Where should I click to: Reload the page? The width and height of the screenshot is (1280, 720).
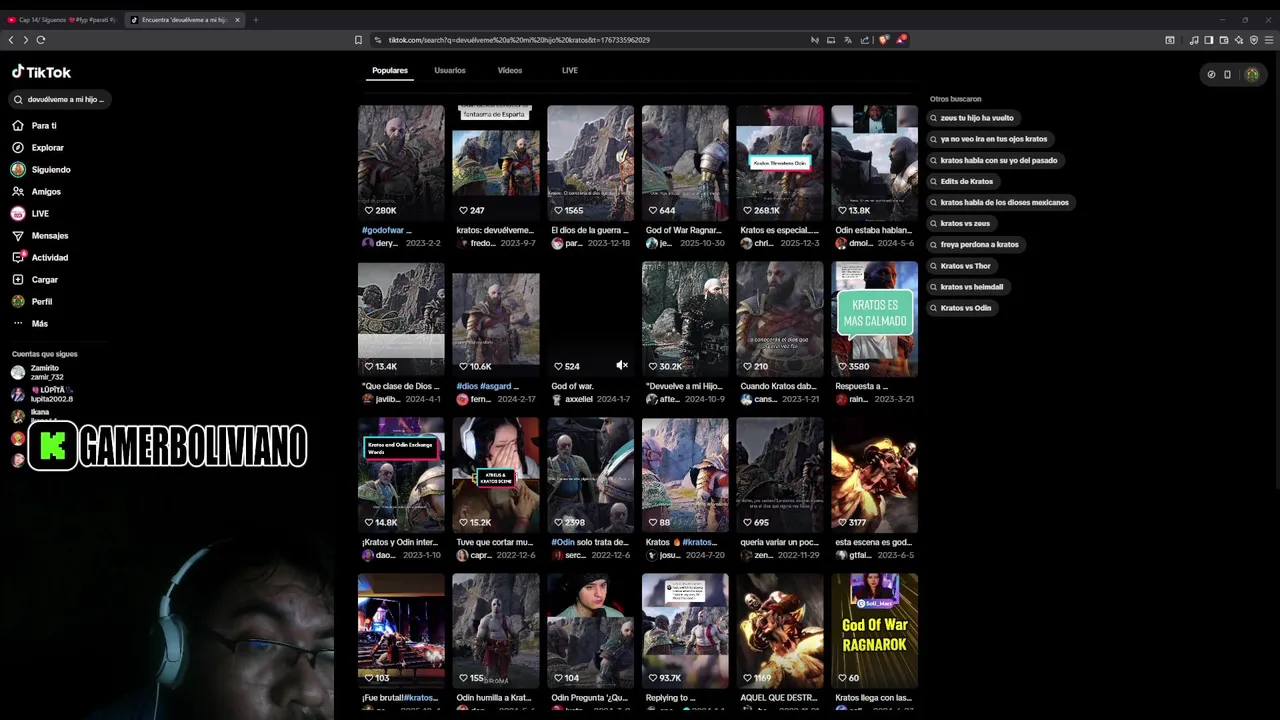(41, 40)
